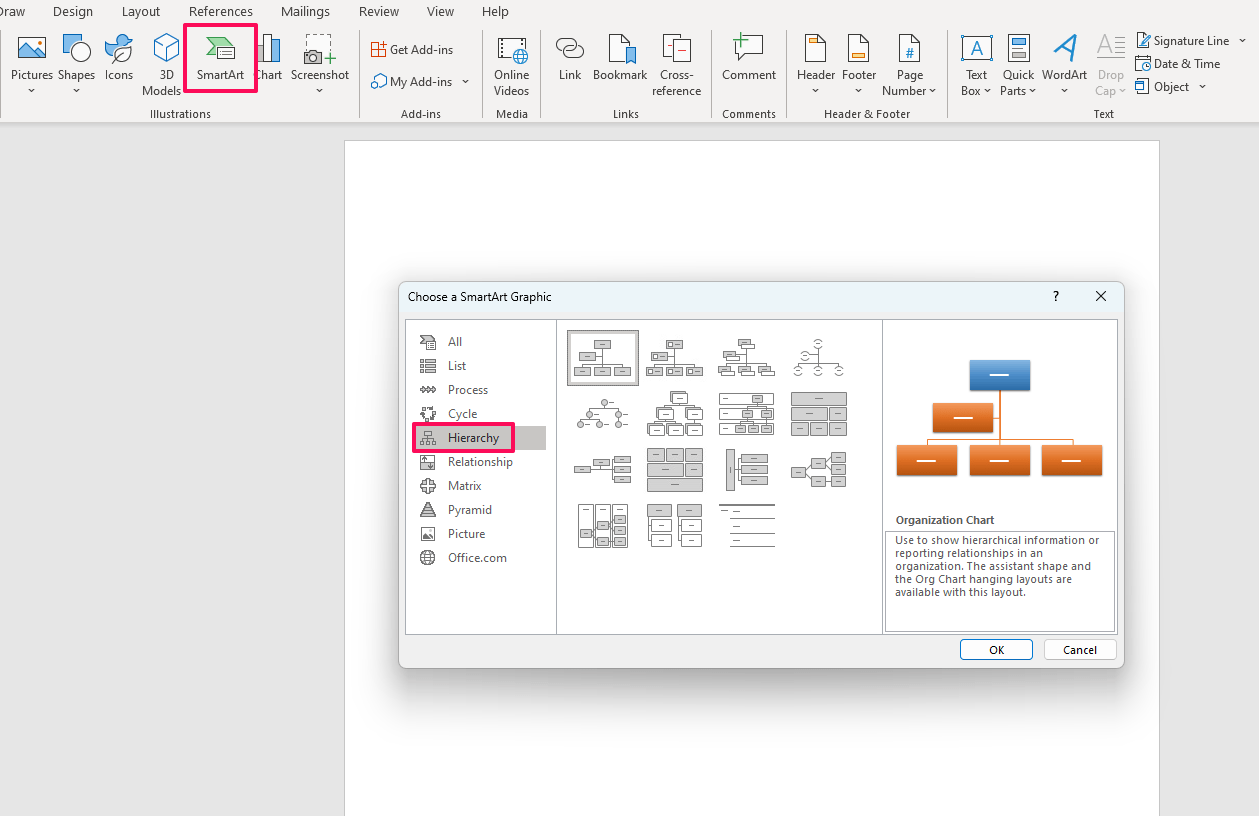Image resolution: width=1259 pixels, height=816 pixels.
Task: Insert an Online Video
Action: (x=511, y=64)
